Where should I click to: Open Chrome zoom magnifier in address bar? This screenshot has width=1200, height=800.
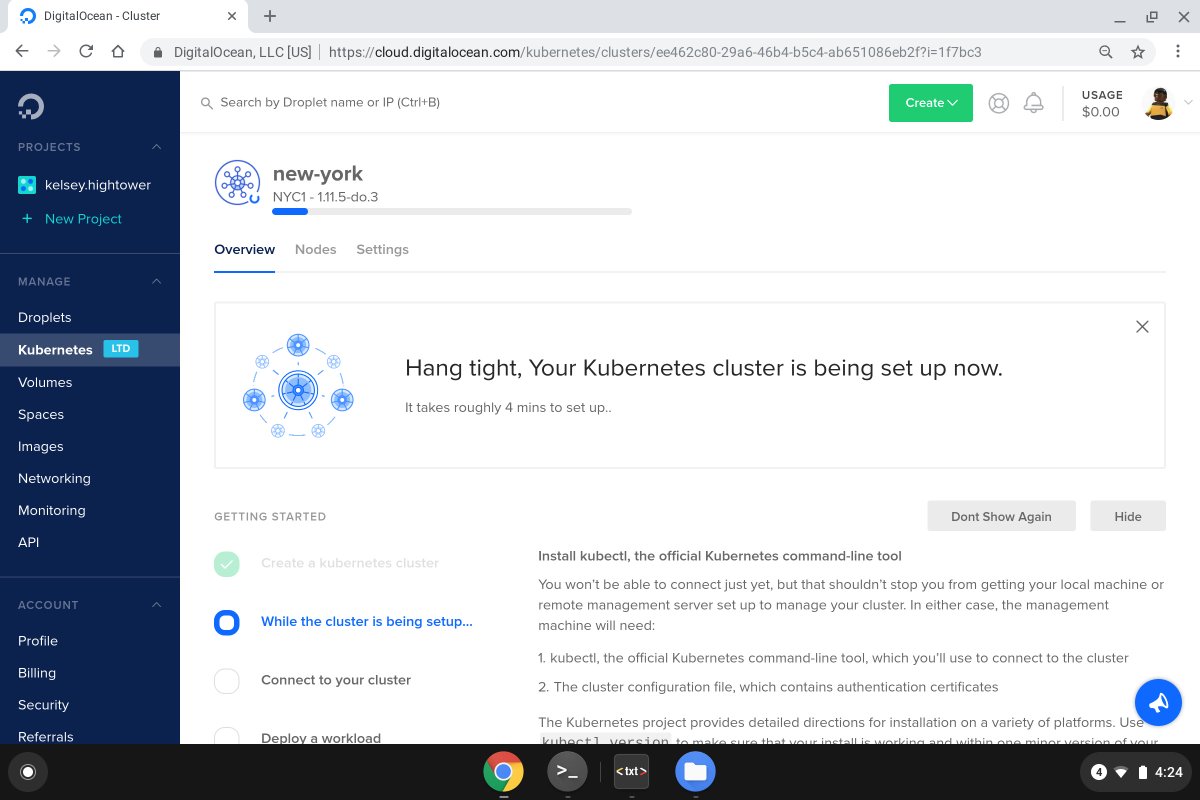[x=1105, y=52]
